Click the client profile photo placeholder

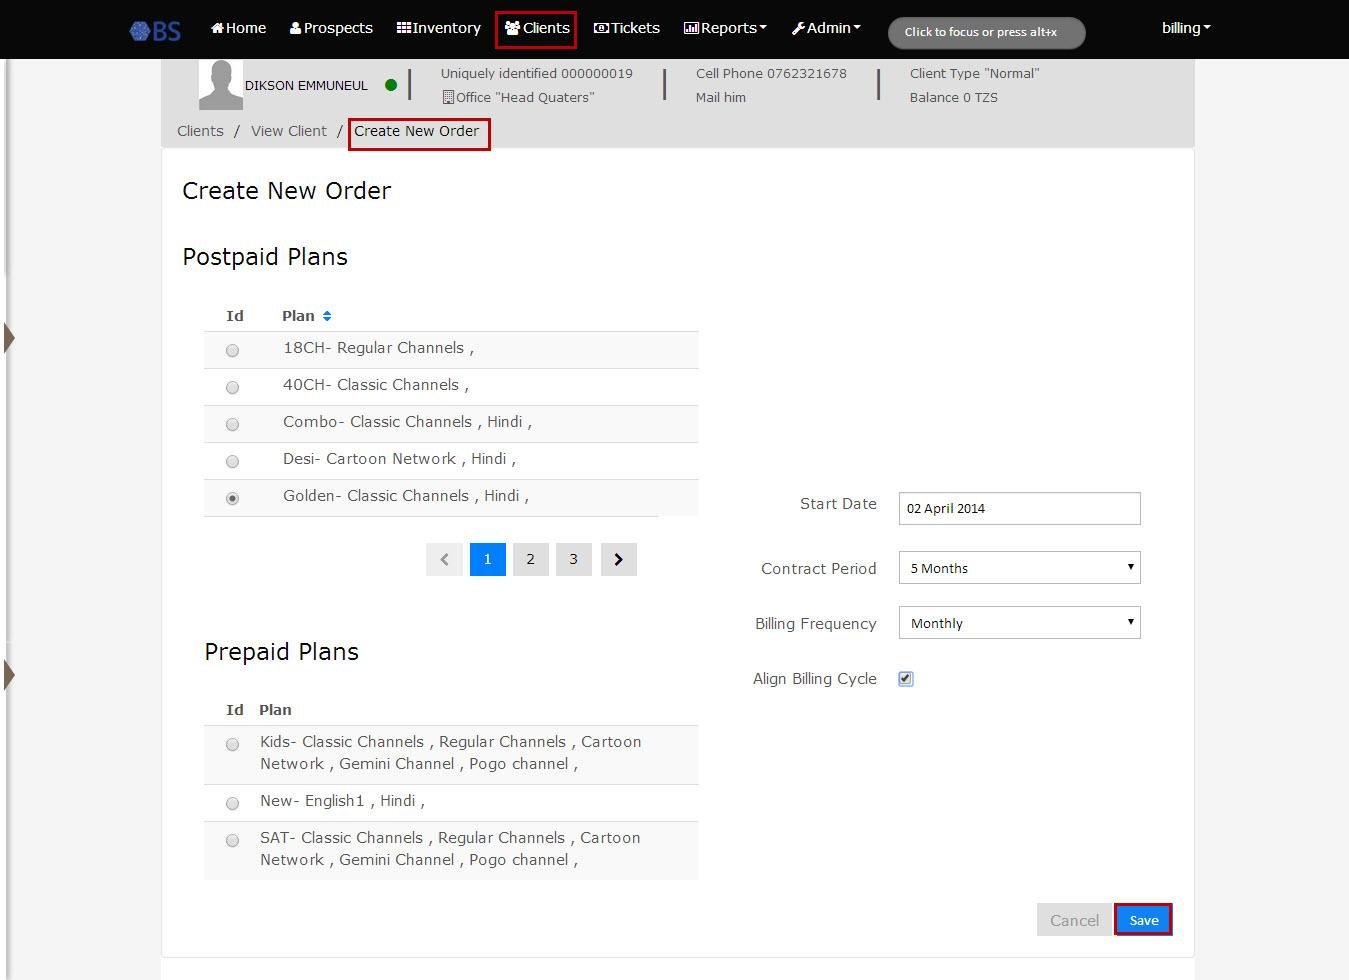[x=220, y=84]
